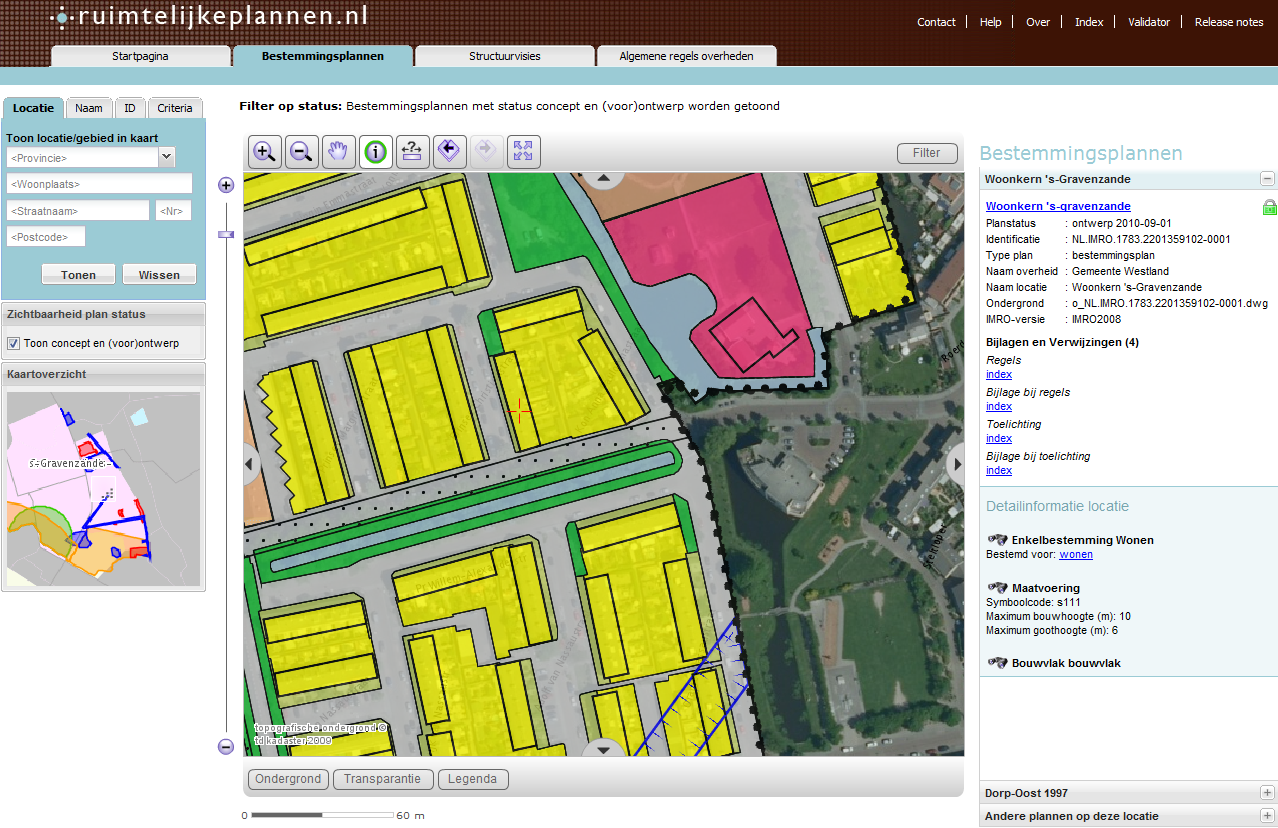Open 'Algemene regels overheden' tab
The width and height of the screenshot is (1278, 828).
pyautogui.click(x=686, y=56)
